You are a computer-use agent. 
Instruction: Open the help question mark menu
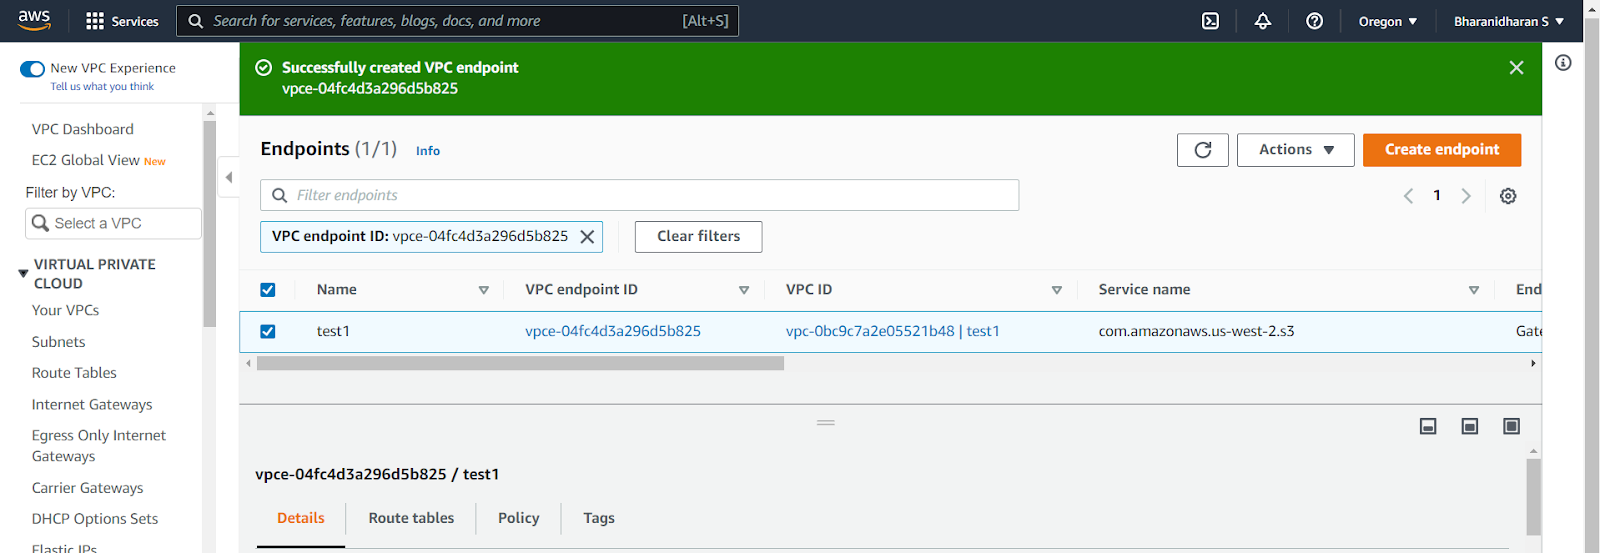tap(1315, 21)
